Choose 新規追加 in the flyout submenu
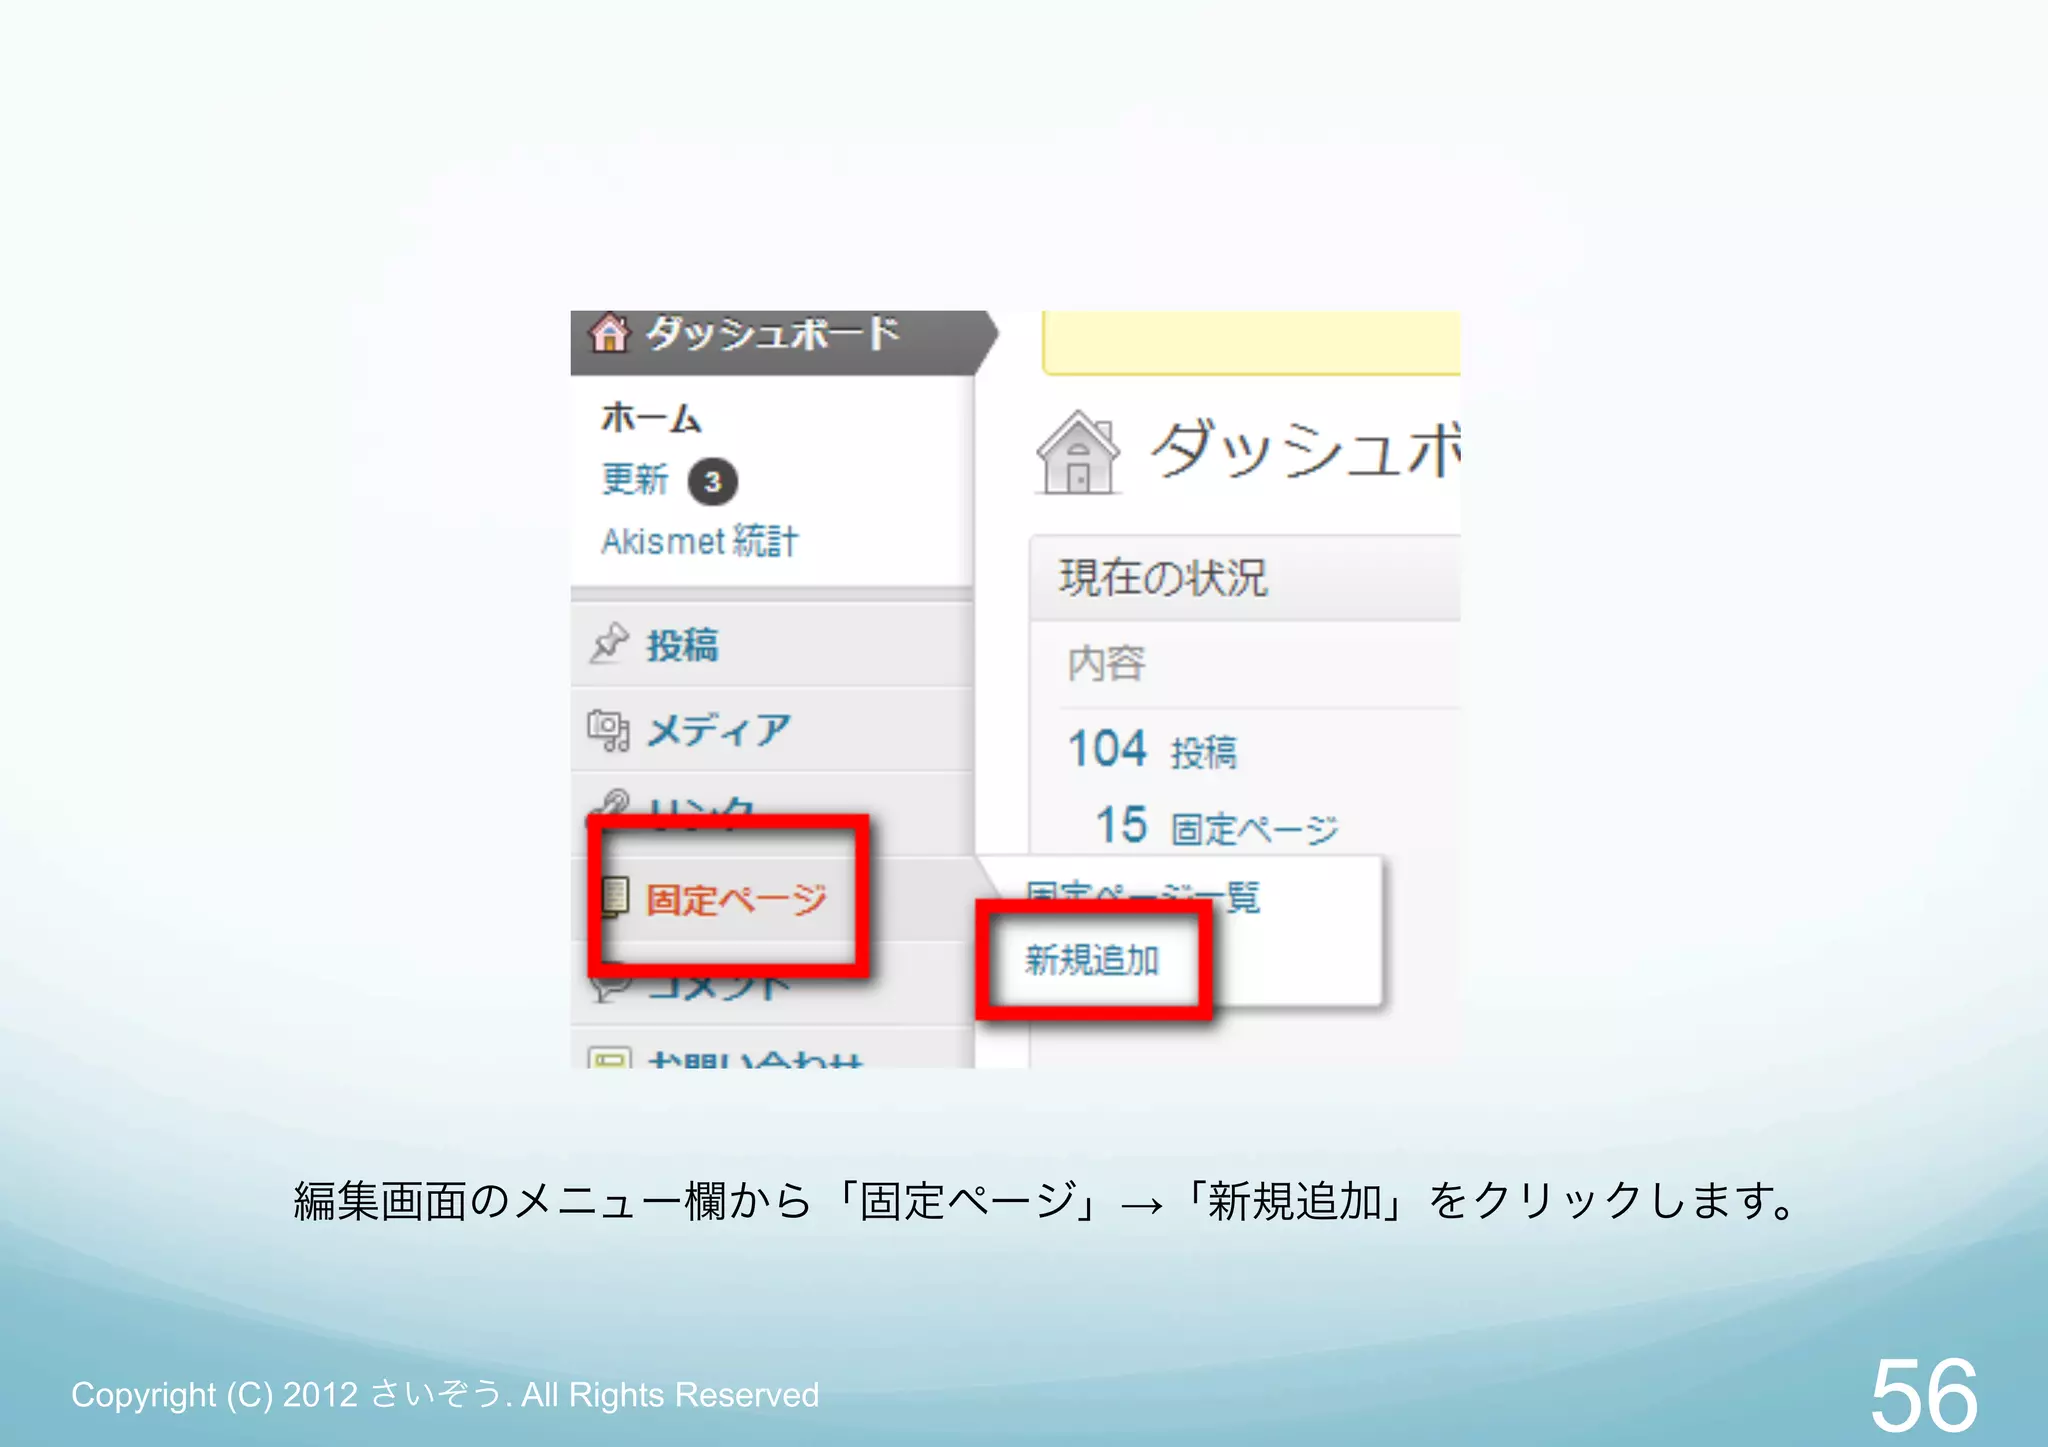The width and height of the screenshot is (2048, 1447). point(1092,960)
